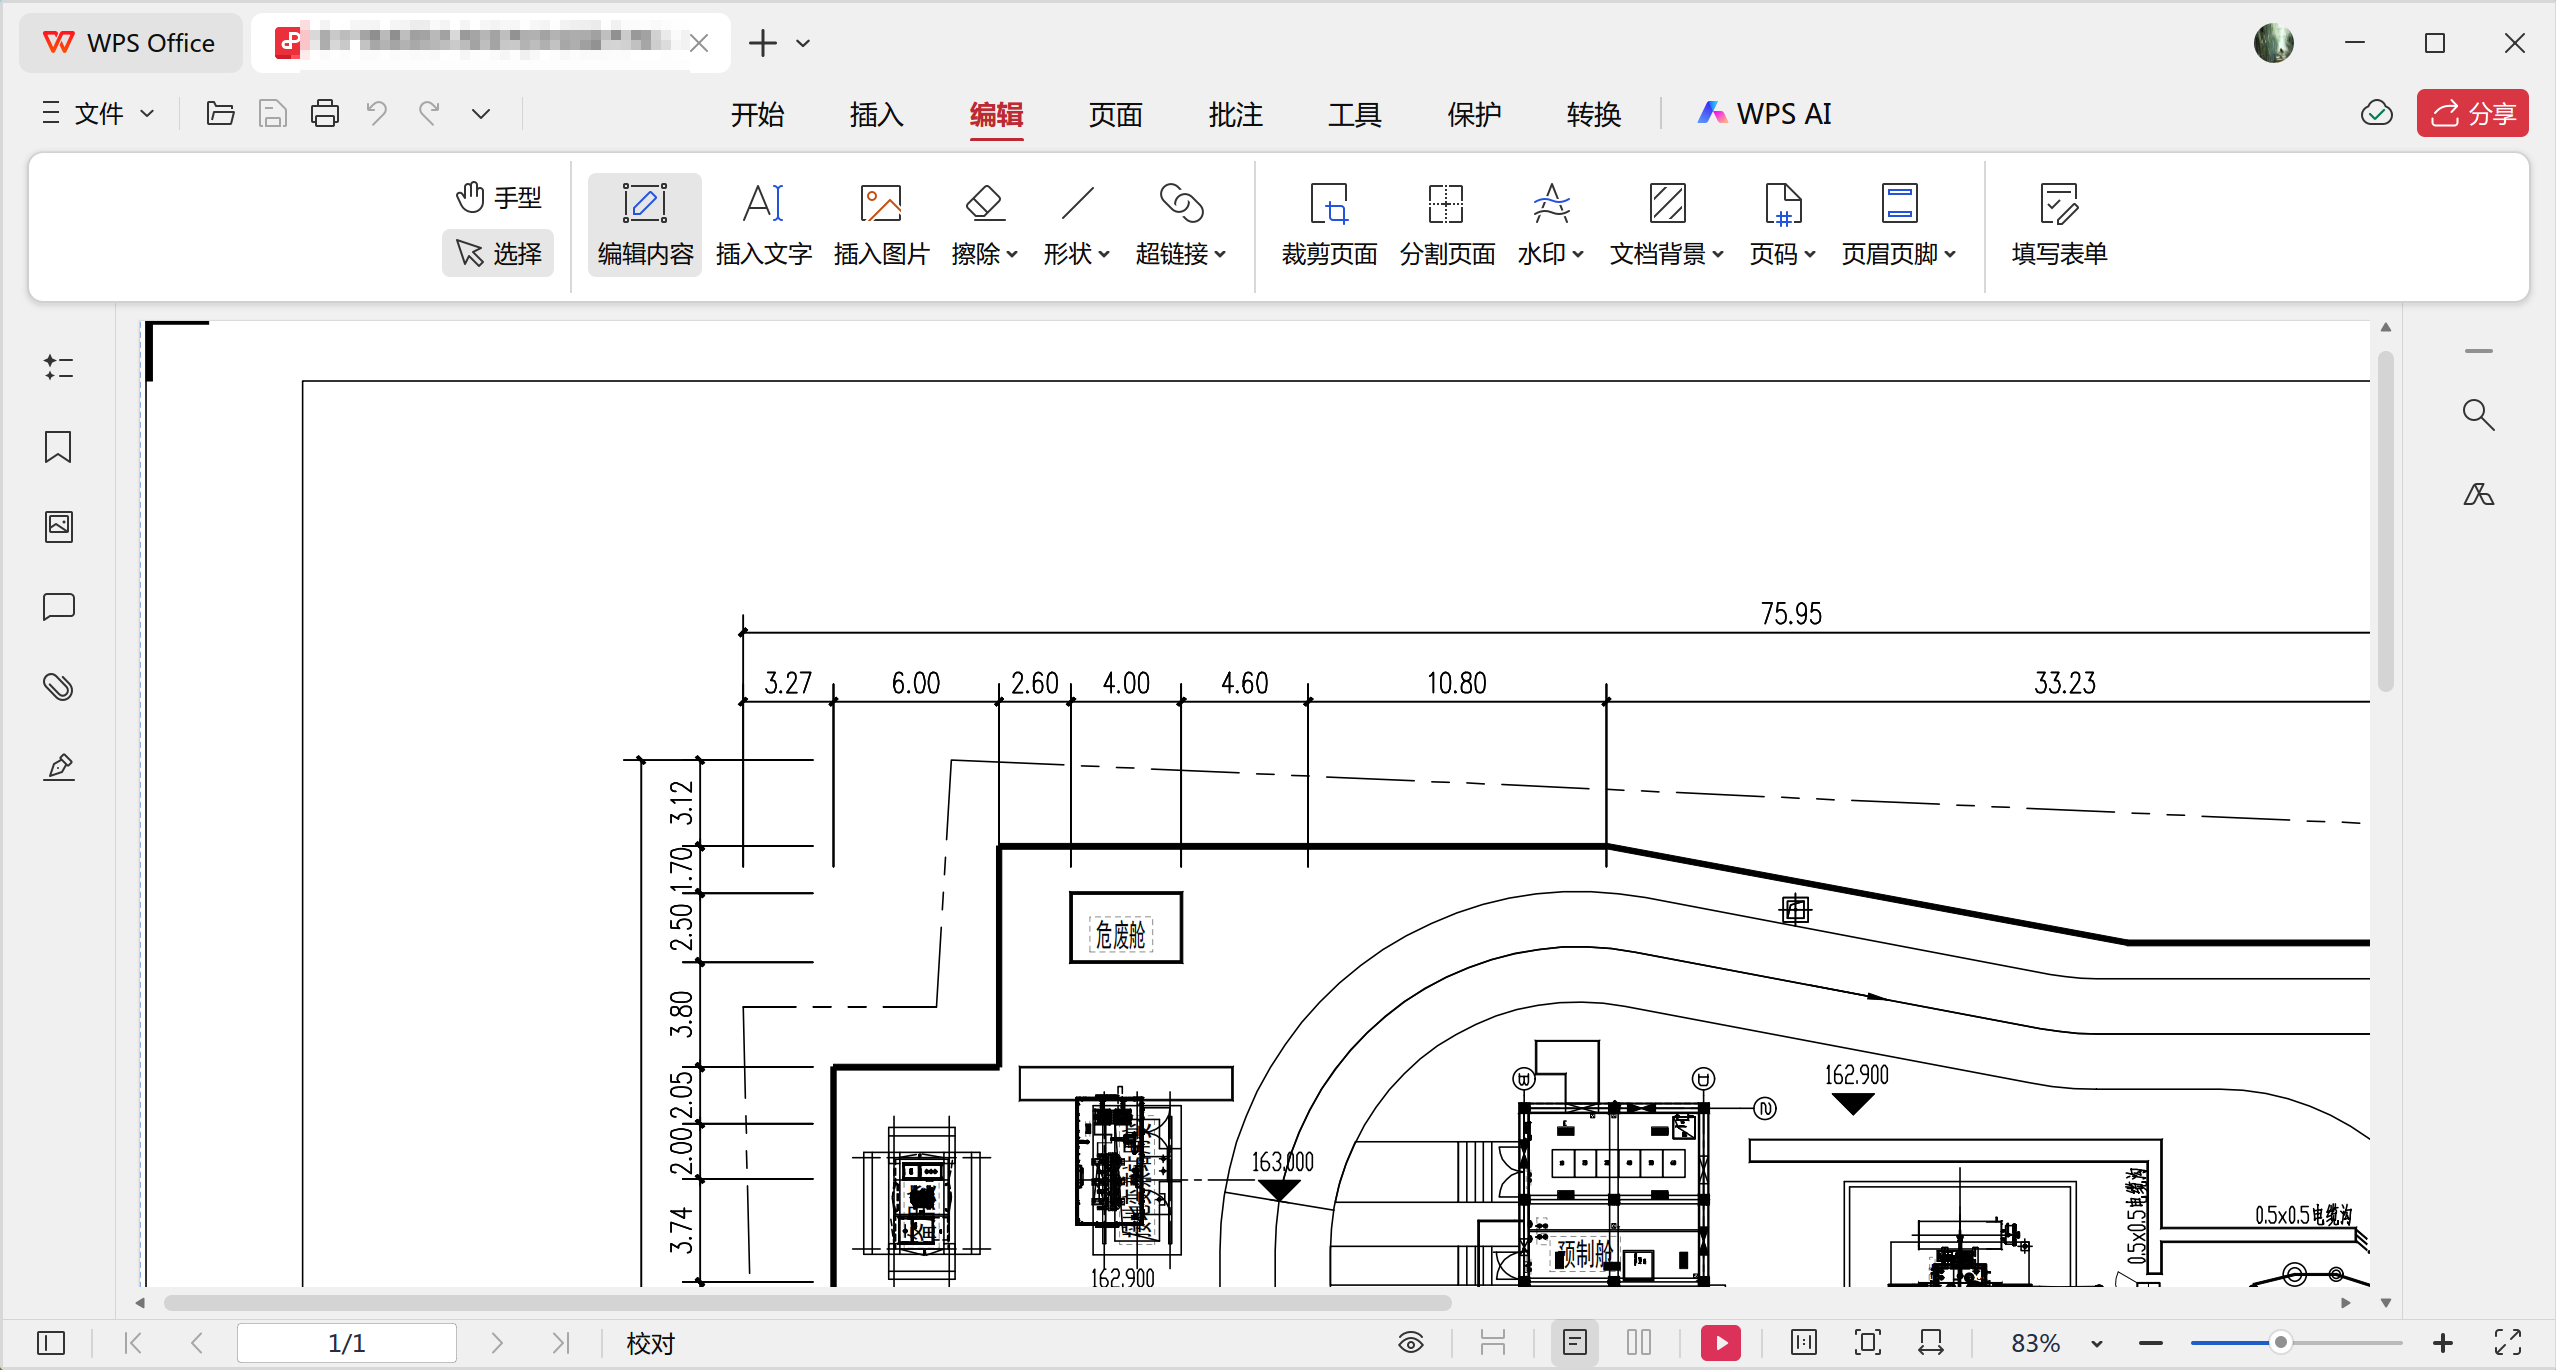Click the Insert Text (插入文字) tool
This screenshot has width=2556, height=1370.
pyautogui.click(x=763, y=225)
